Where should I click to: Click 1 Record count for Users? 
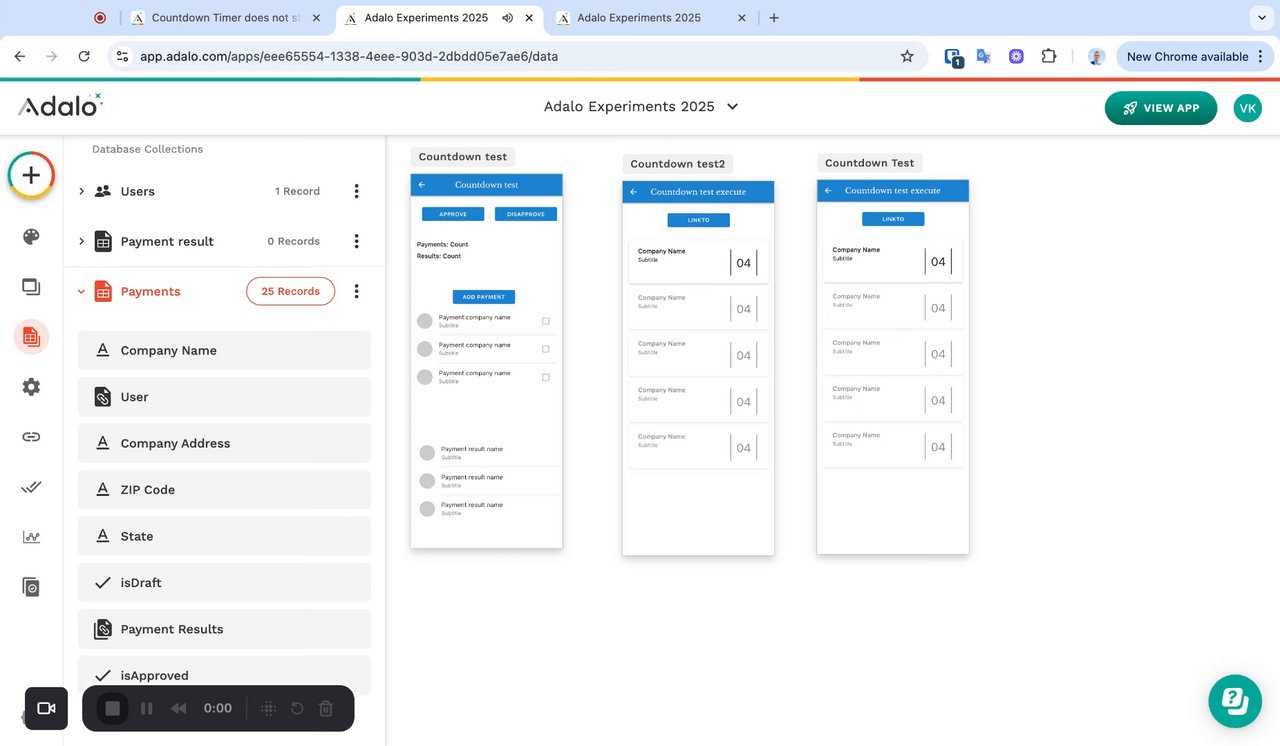tap(297, 191)
